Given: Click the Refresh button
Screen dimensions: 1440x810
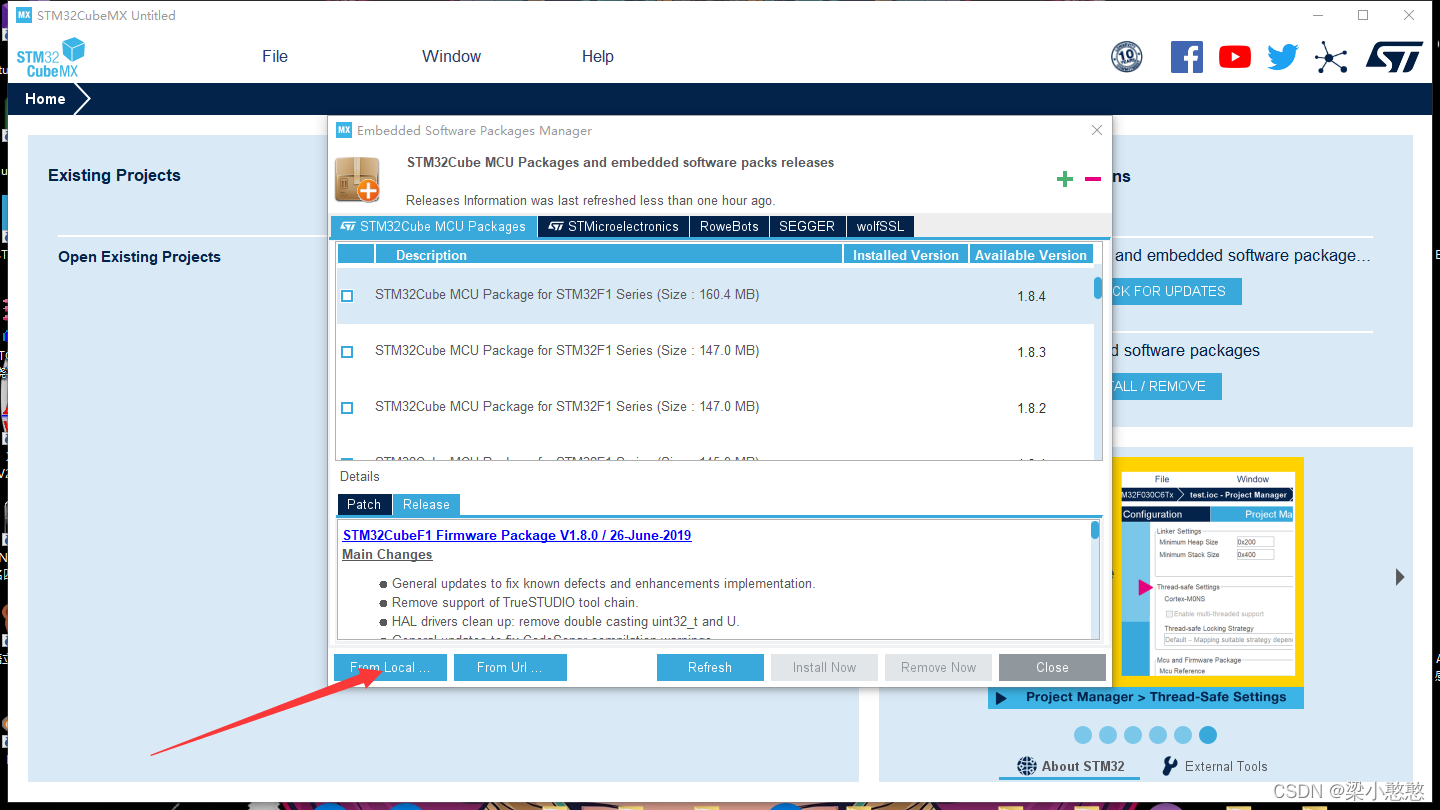Looking at the screenshot, I should pos(710,668).
